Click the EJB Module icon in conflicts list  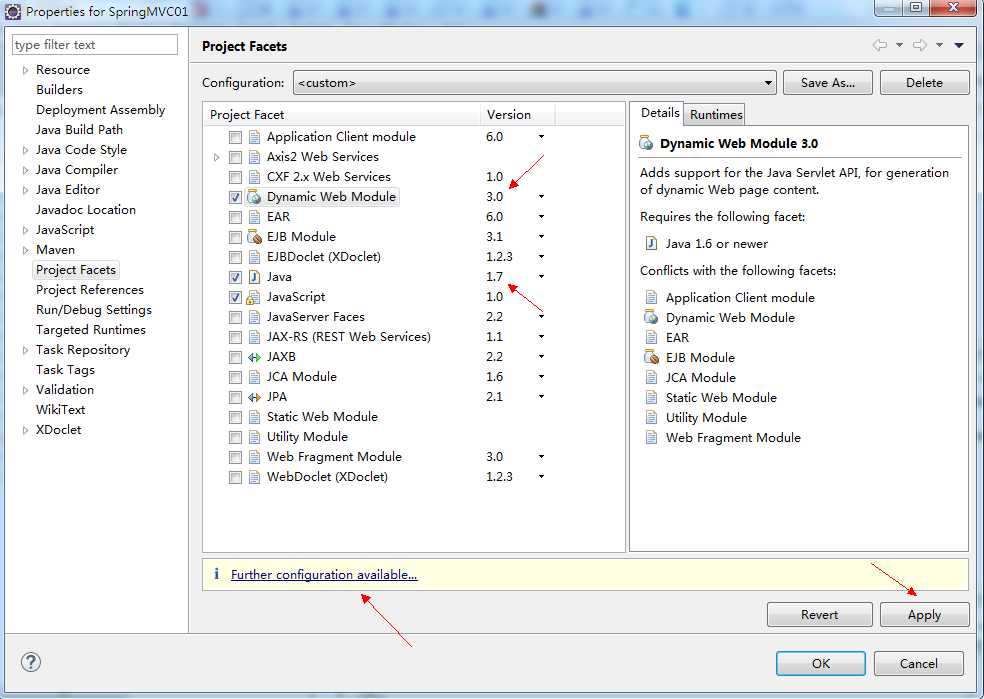click(x=651, y=358)
